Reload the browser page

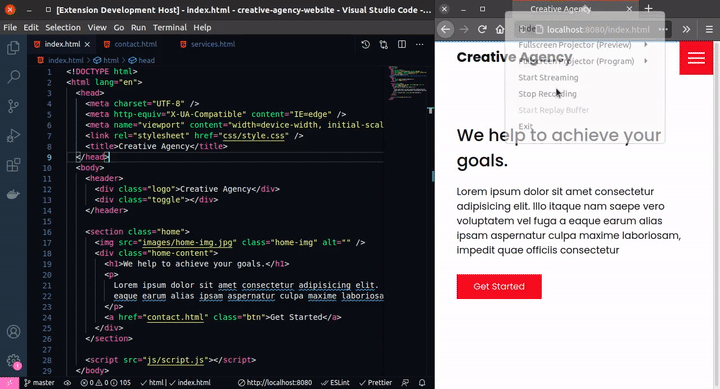click(482, 29)
